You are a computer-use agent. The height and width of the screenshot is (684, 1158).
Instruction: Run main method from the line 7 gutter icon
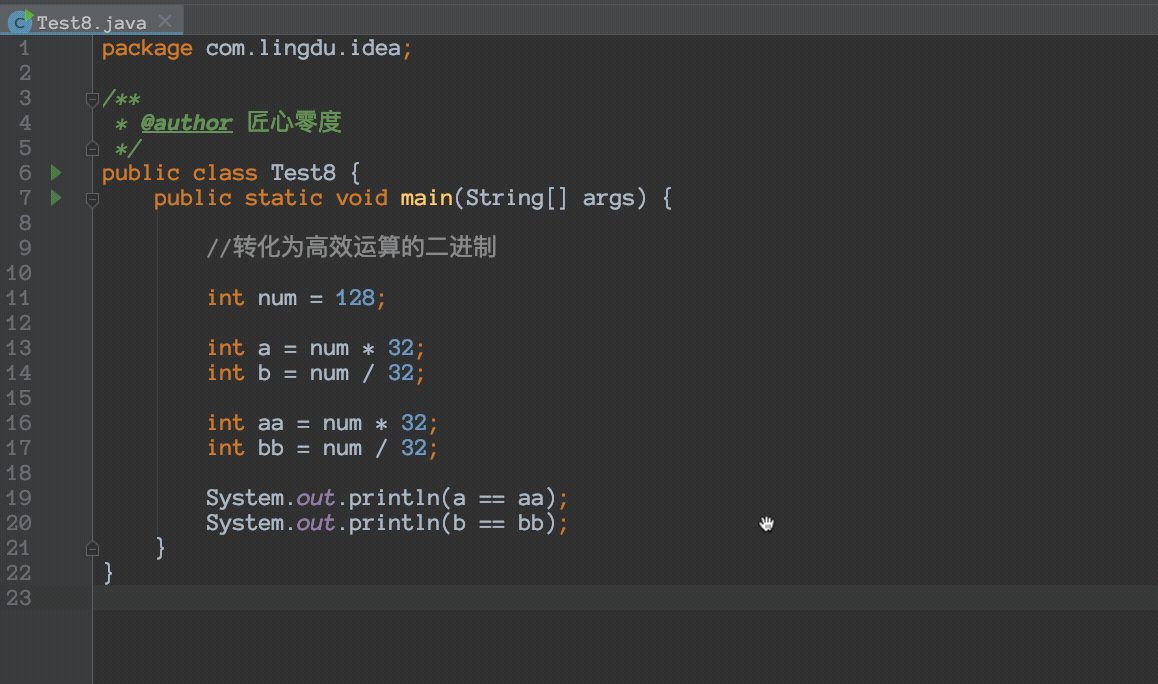tap(55, 197)
